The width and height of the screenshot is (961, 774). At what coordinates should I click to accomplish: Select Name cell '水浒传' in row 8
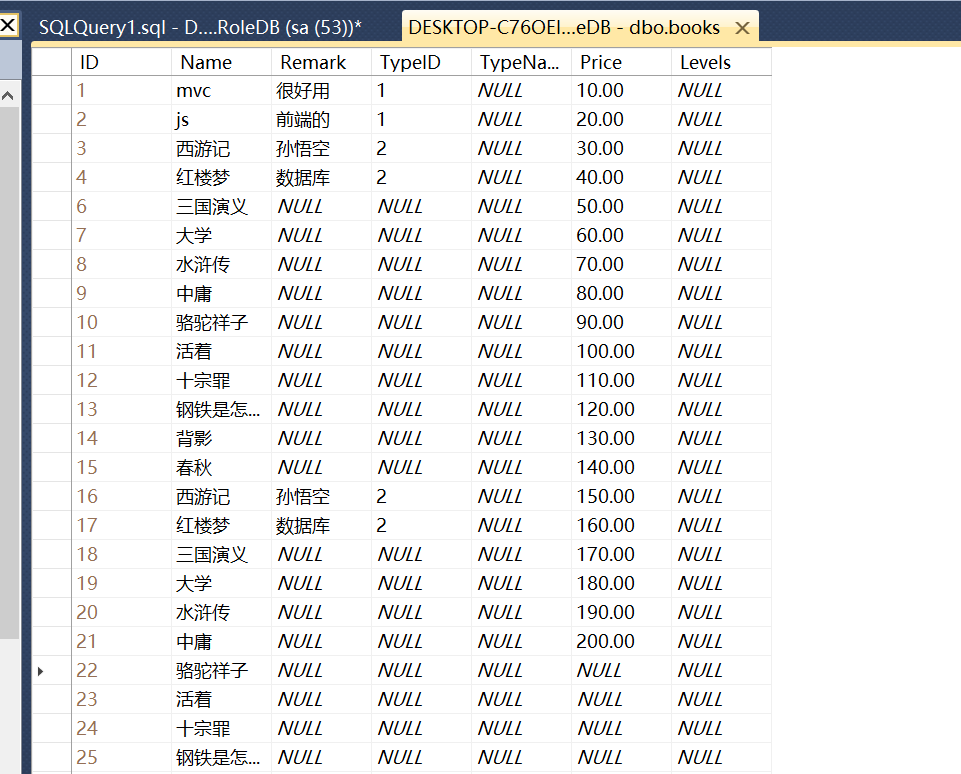pyautogui.click(x=221, y=265)
